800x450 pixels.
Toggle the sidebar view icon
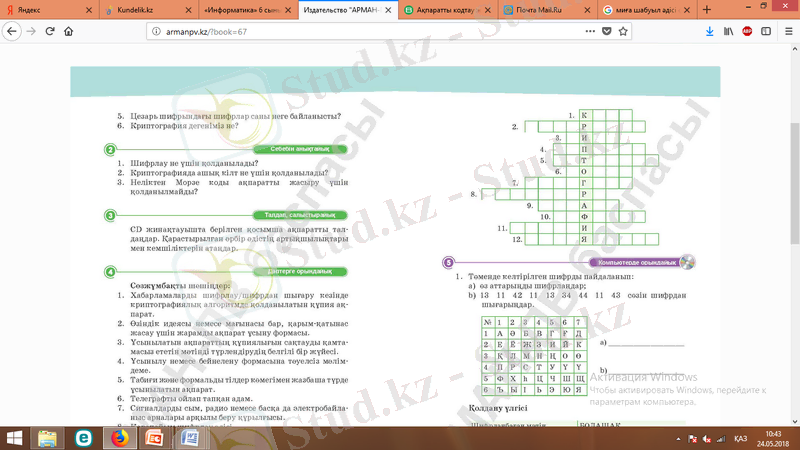(x=764, y=31)
